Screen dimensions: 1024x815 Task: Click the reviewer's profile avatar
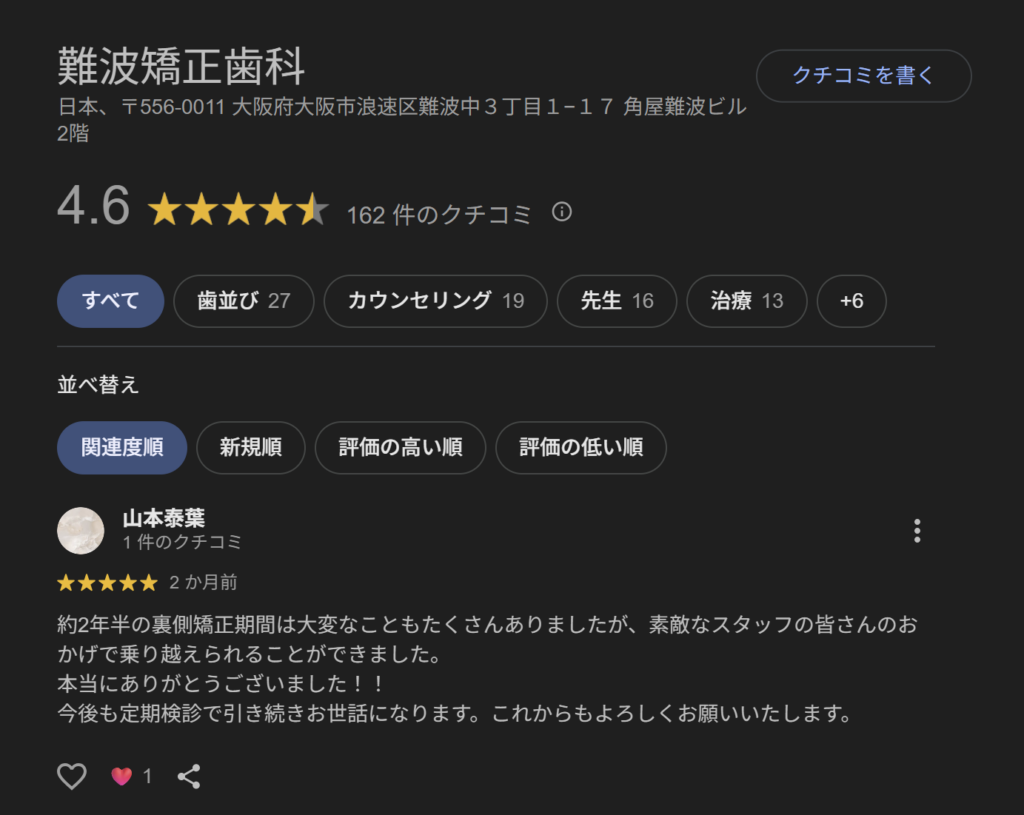point(81,531)
